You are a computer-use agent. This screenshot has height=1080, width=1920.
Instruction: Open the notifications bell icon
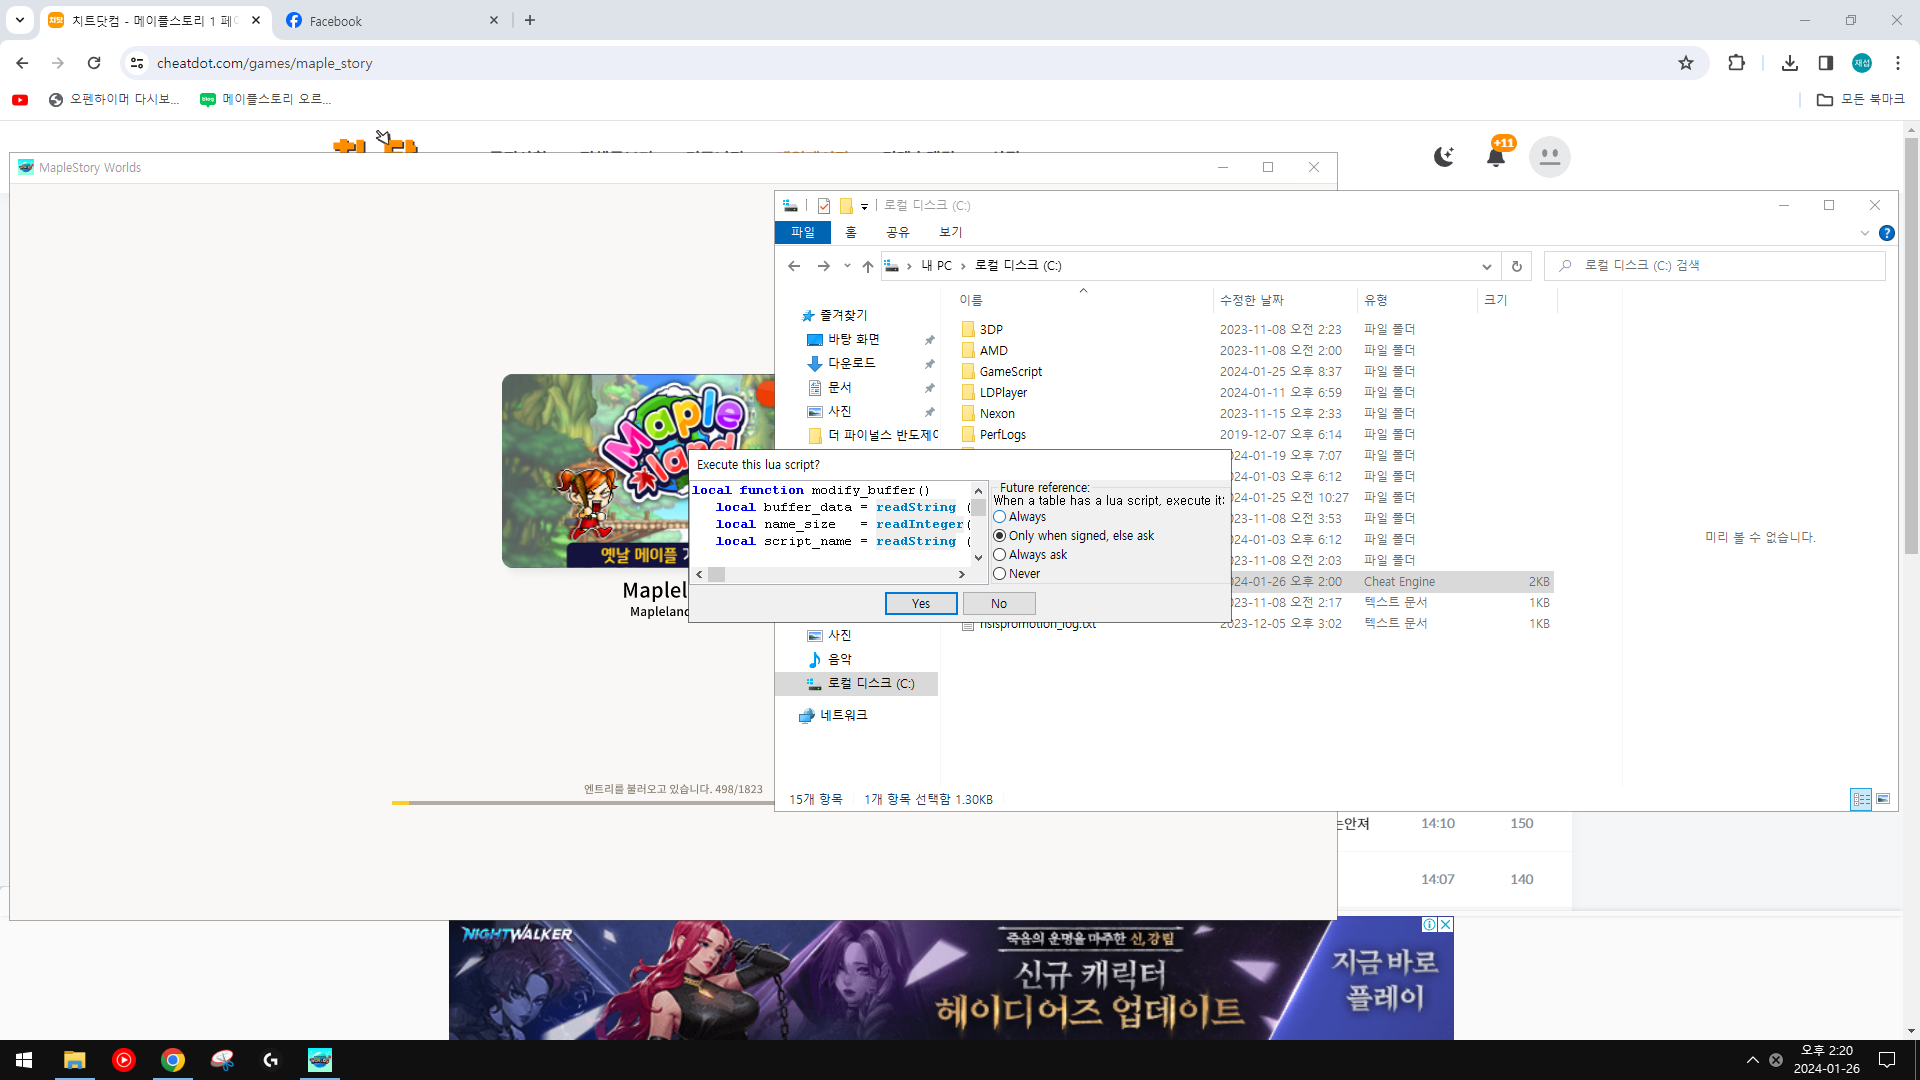(x=1495, y=157)
